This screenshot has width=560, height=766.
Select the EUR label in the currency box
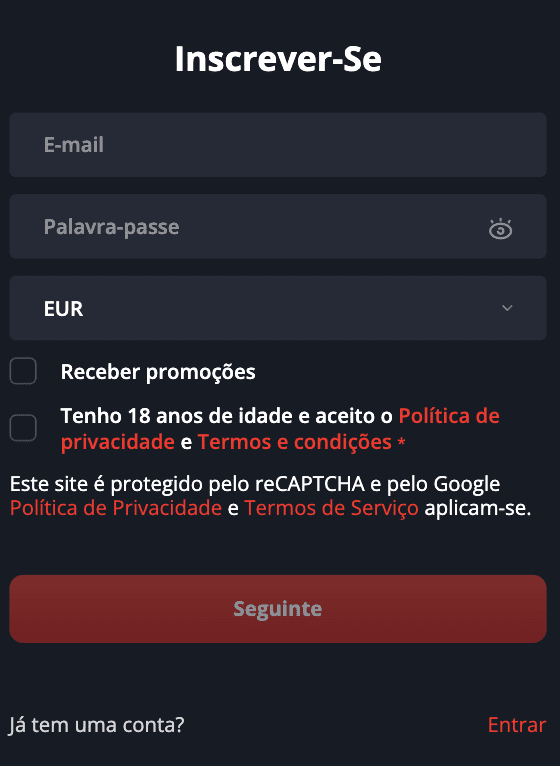coord(64,309)
